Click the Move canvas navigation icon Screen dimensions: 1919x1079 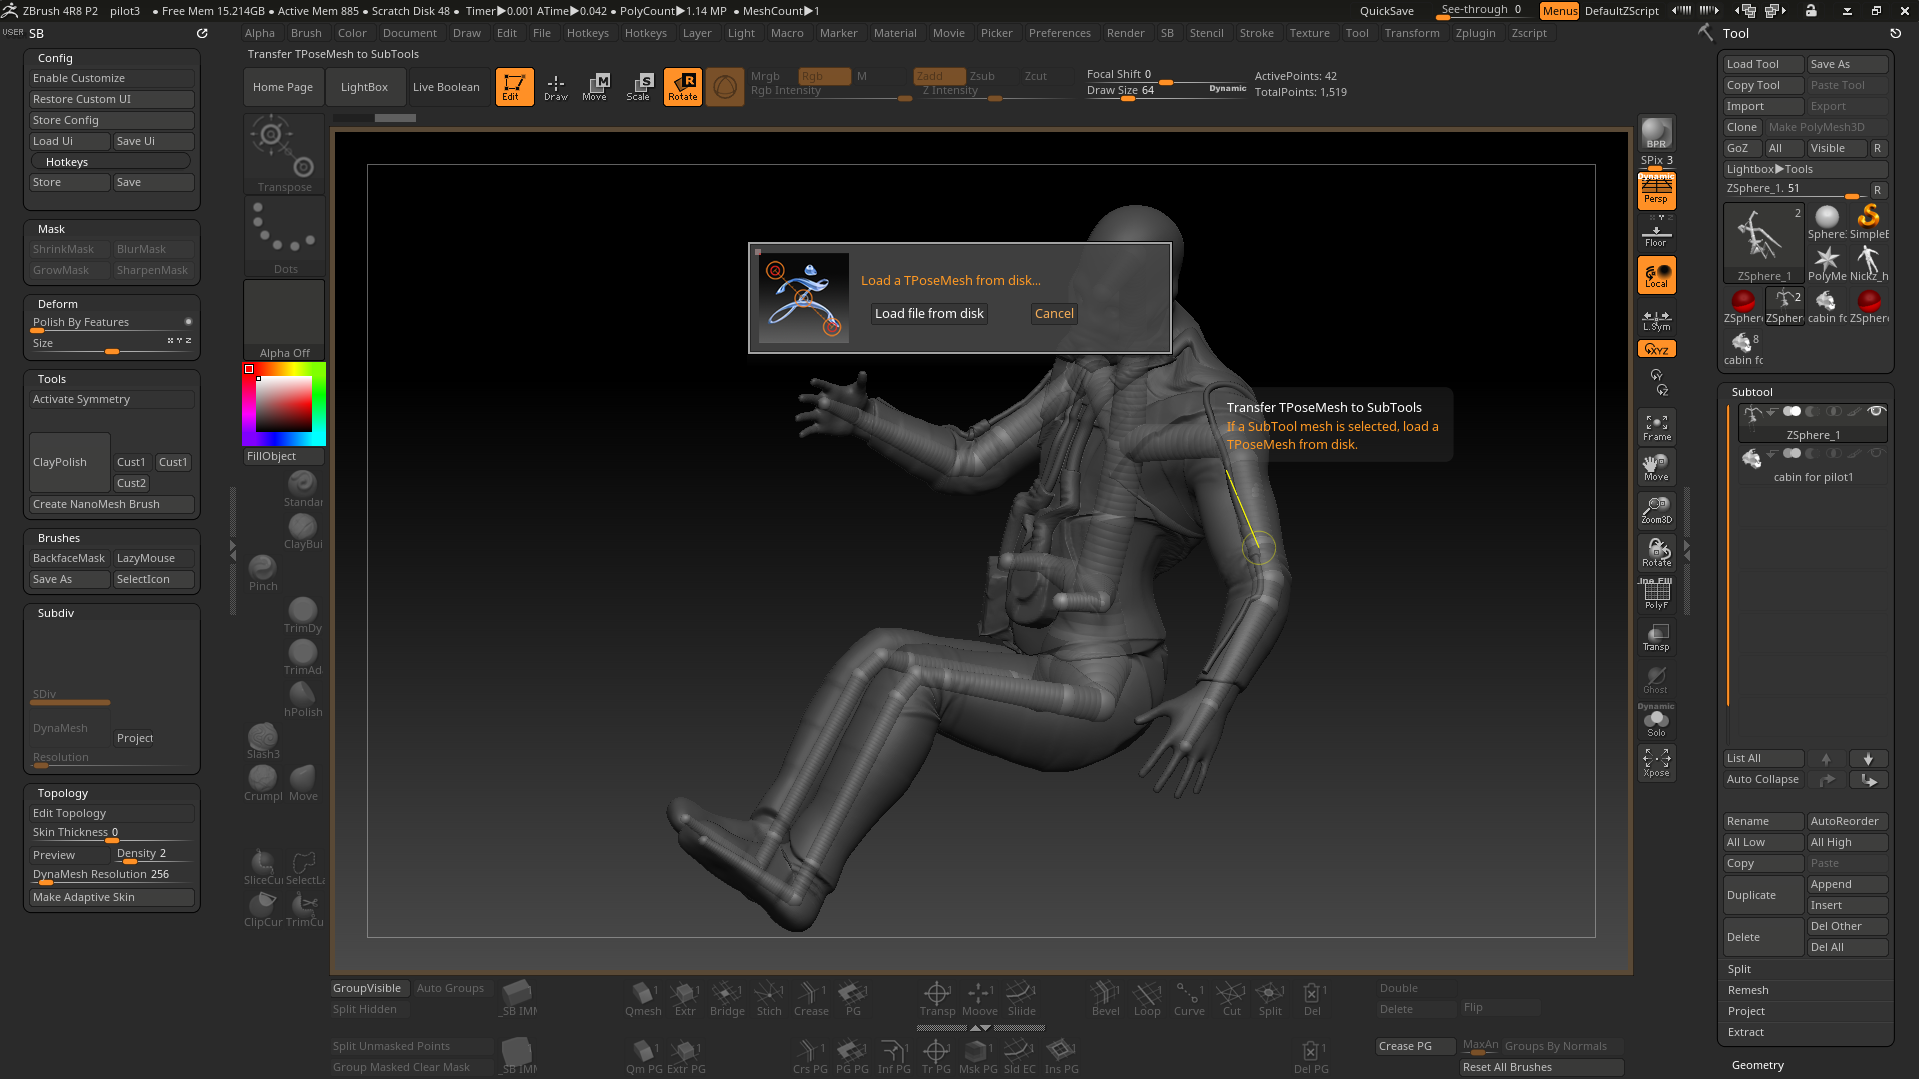point(1656,467)
